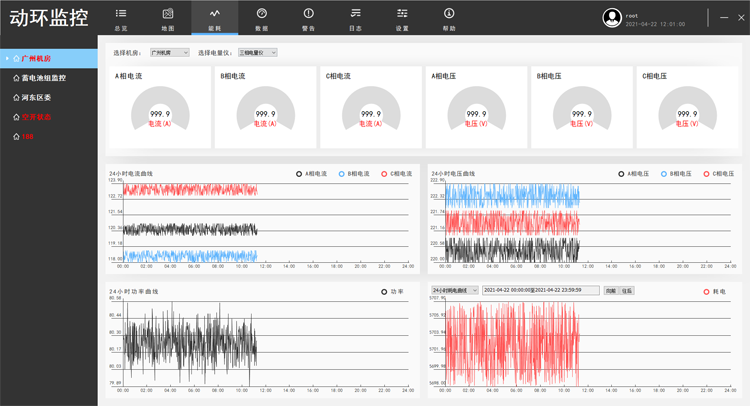Open the 日志 log icon
Image resolution: width=750 pixels, height=406 pixels.
(355, 14)
